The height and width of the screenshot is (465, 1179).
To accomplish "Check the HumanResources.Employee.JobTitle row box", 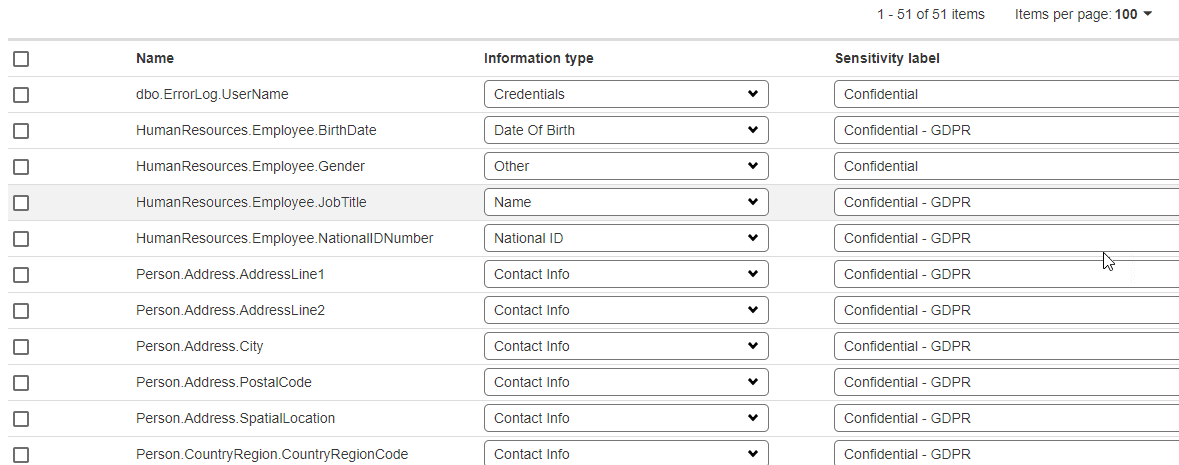I will coord(21,203).
